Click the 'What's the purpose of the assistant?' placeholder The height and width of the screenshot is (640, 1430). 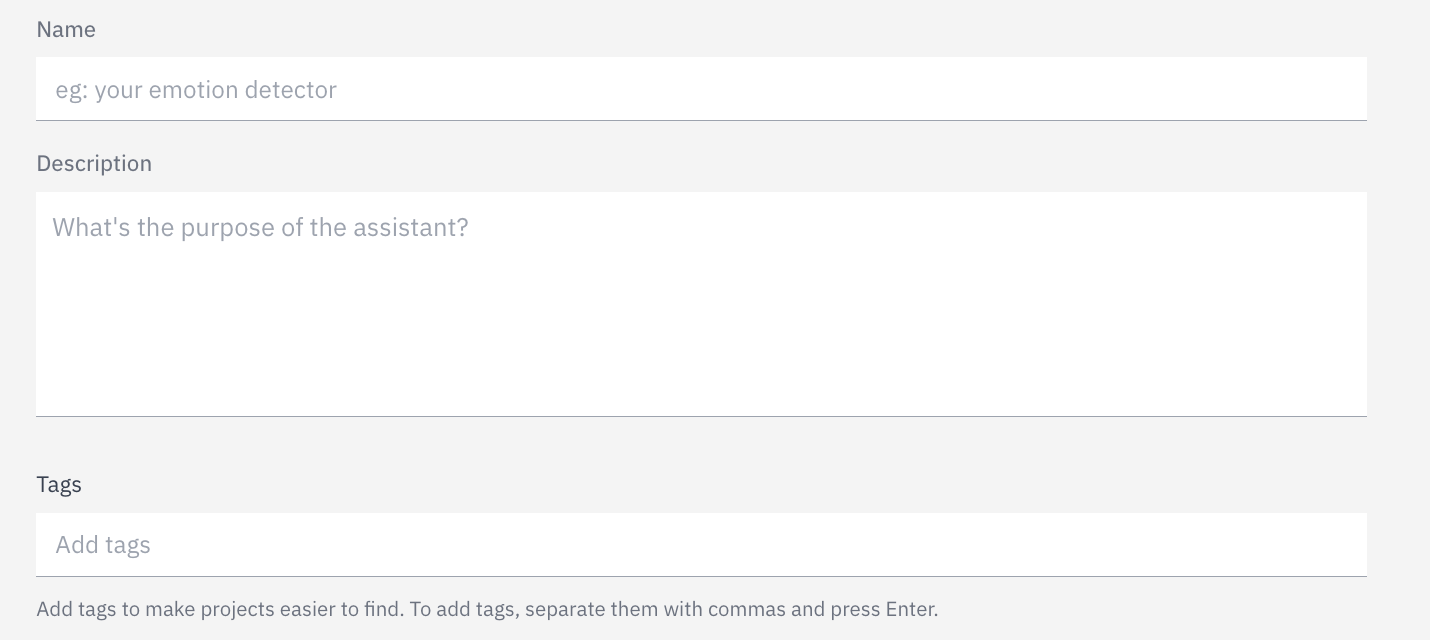coord(260,228)
